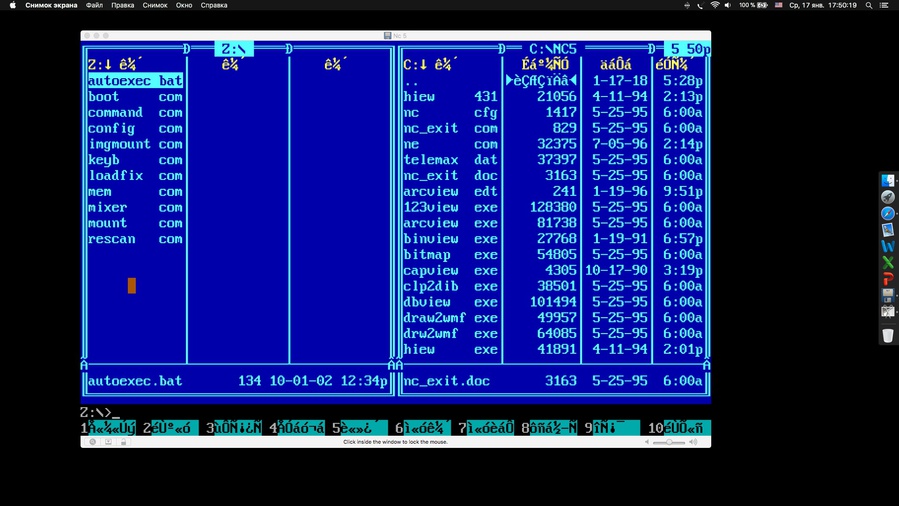Click function key 5 button in bottom bar
Screen dimensions: 899x506
(x=360, y=427)
